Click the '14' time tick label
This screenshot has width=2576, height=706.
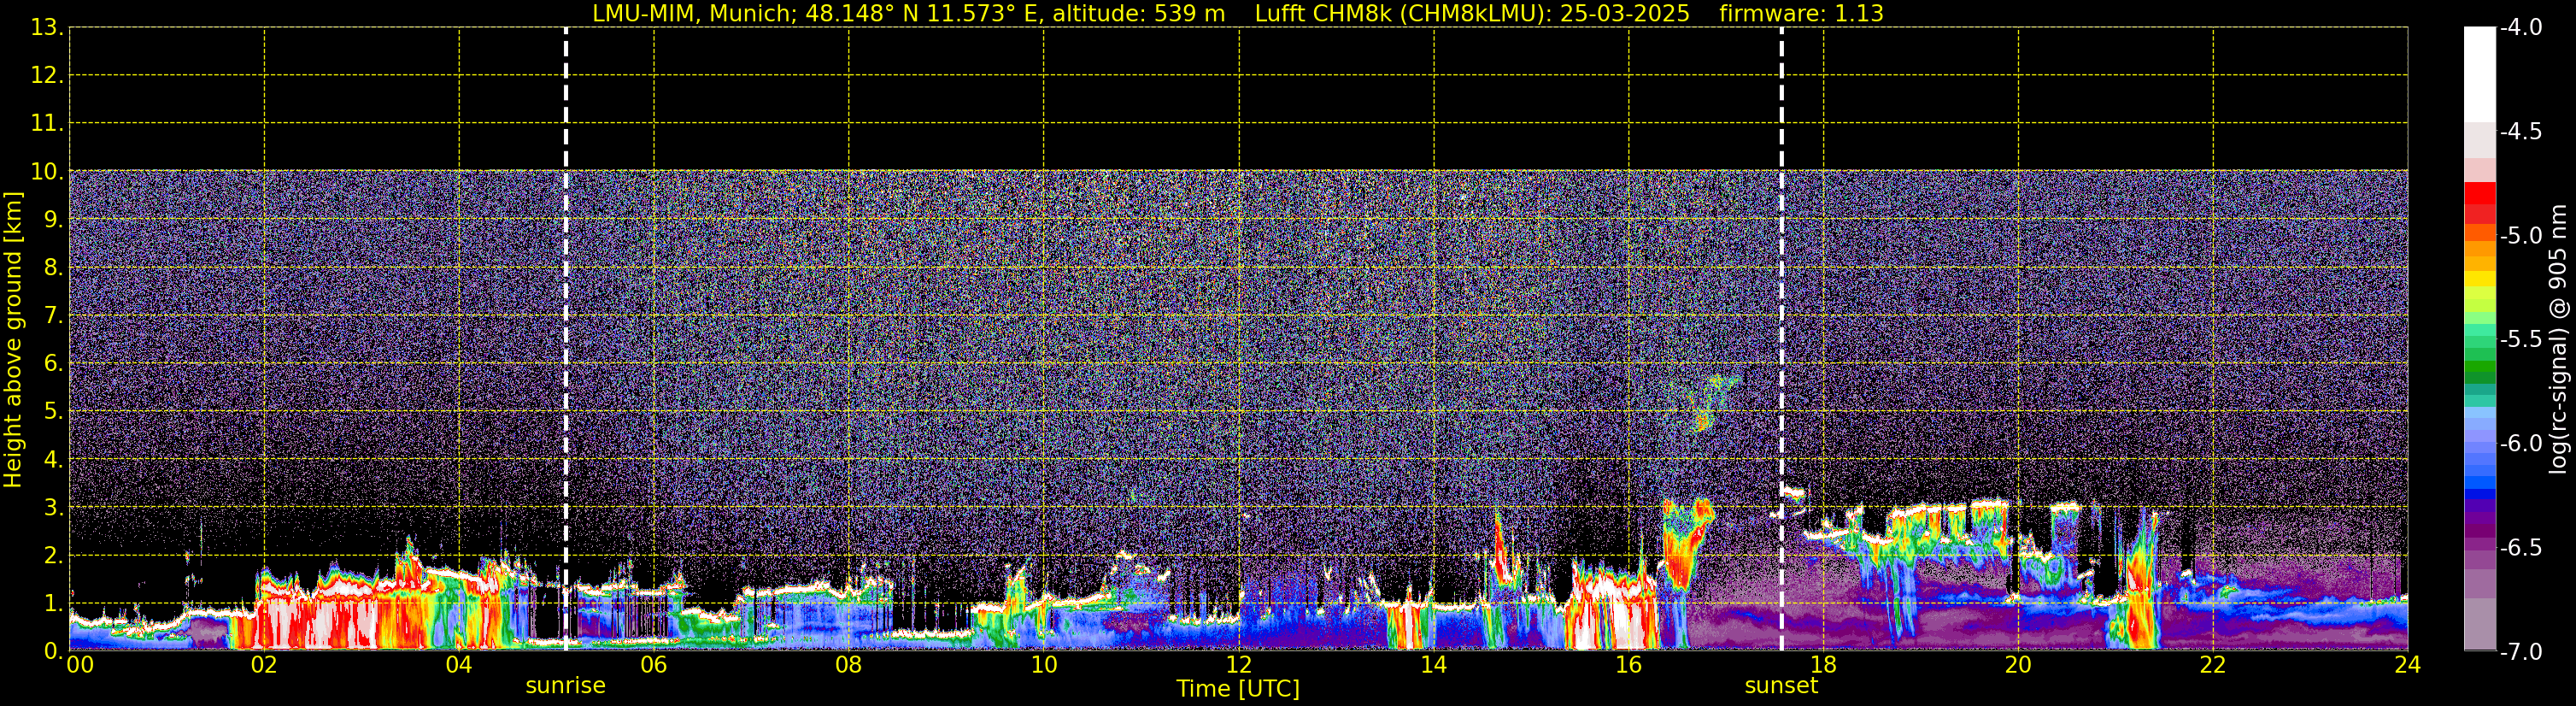(x=1433, y=665)
